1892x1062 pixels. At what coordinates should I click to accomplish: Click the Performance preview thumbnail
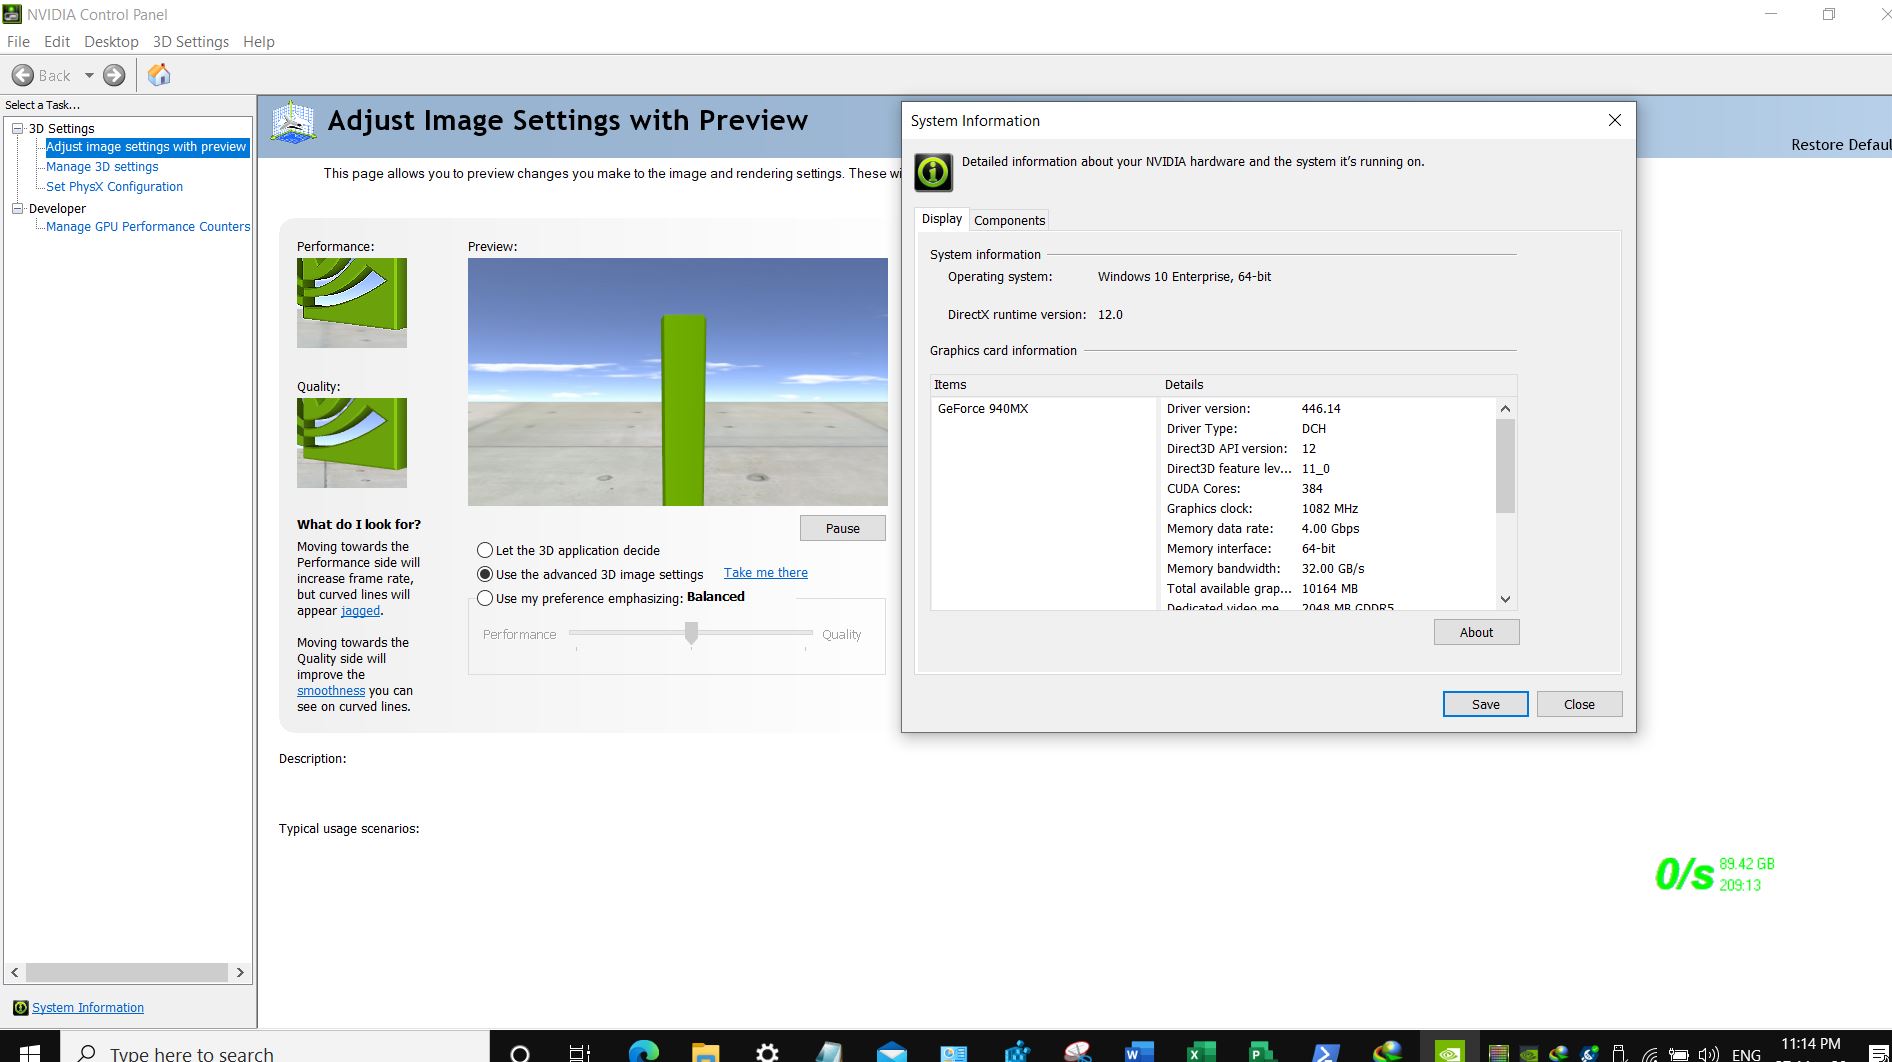point(352,303)
